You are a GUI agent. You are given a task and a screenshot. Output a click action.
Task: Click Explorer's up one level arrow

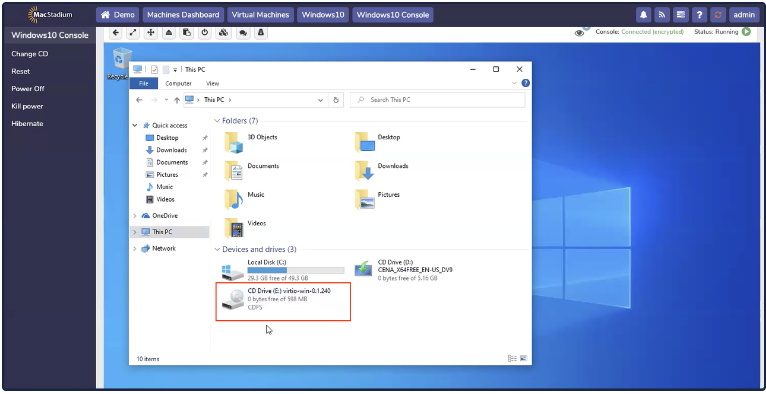pyautogui.click(x=177, y=100)
